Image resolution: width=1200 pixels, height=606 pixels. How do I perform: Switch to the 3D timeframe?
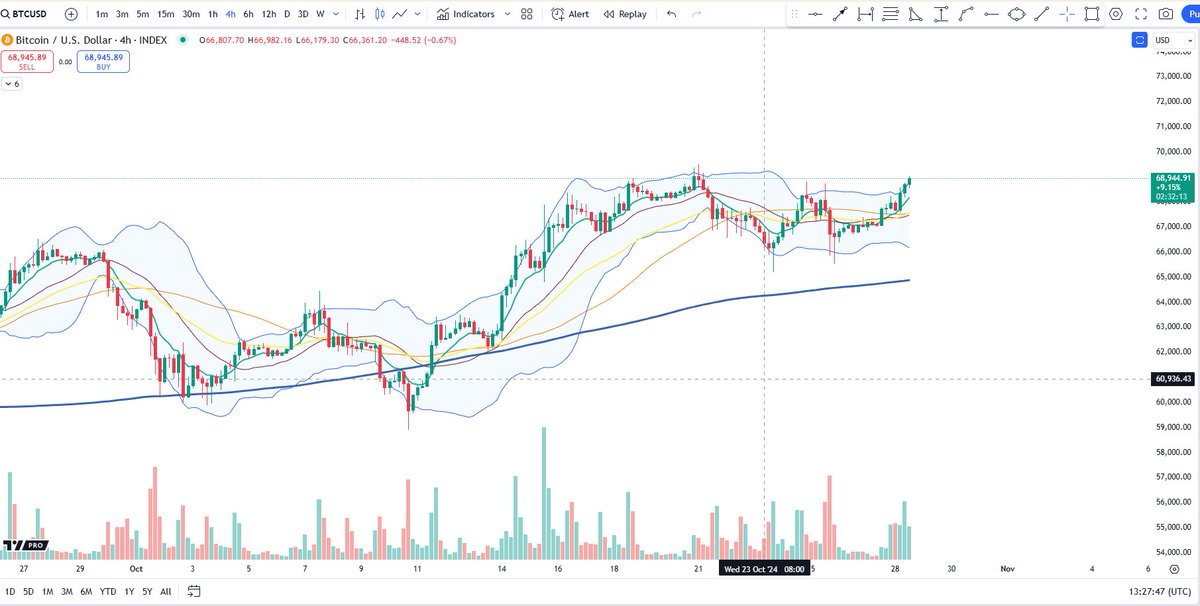(x=303, y=15)
